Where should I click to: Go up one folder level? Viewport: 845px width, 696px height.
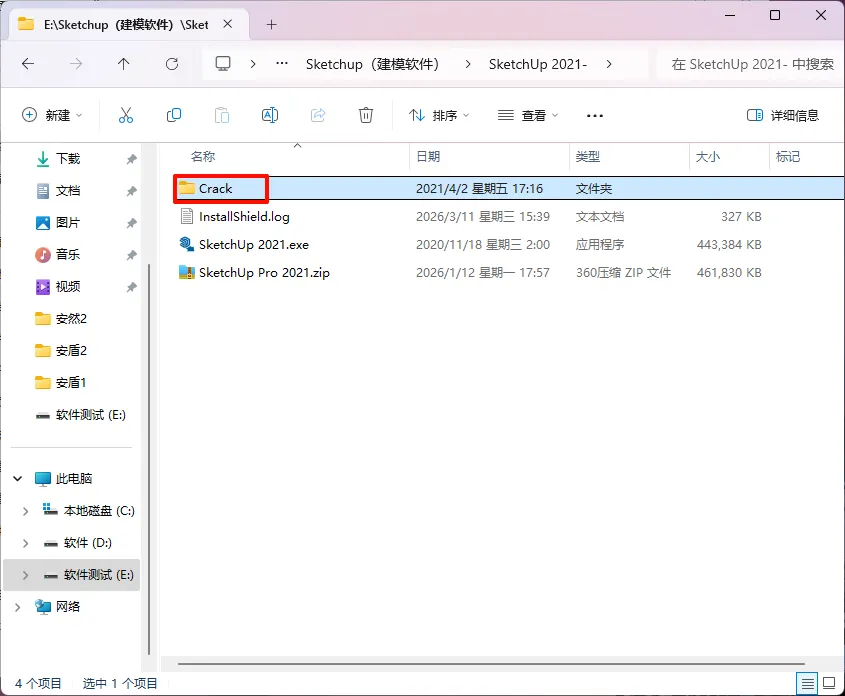[123, 64]
